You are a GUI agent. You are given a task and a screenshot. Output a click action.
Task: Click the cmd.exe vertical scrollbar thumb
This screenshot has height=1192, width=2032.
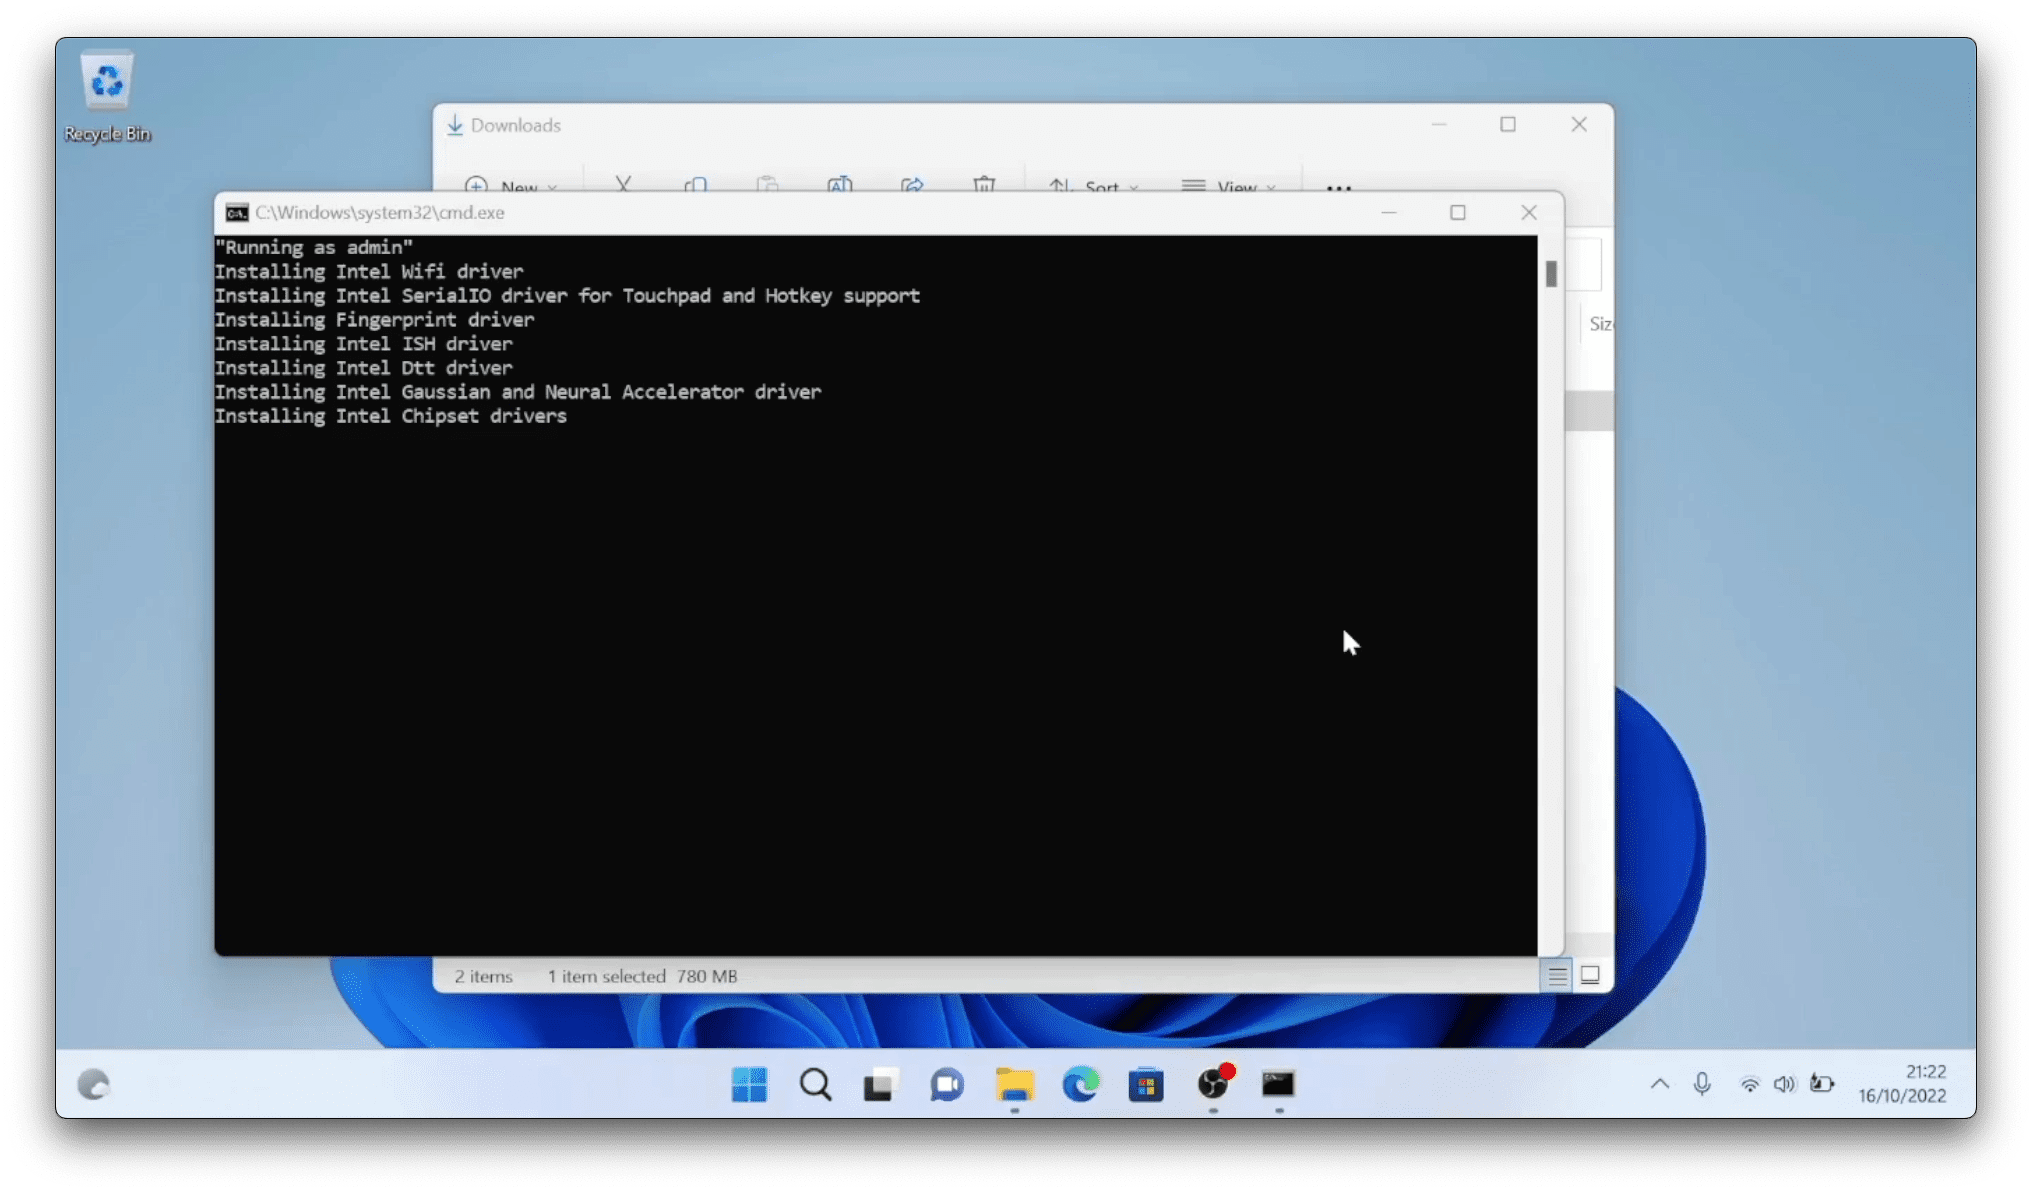coord(1551,274)
